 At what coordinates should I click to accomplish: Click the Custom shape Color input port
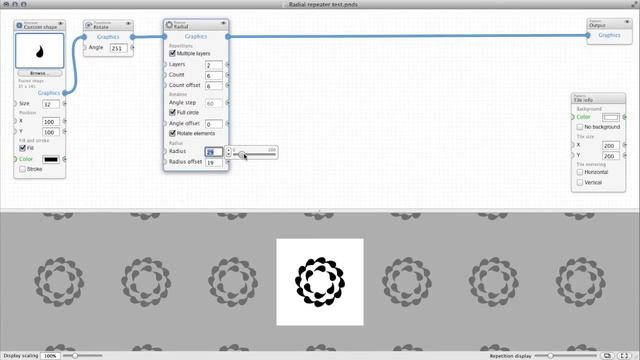point(15,159)
